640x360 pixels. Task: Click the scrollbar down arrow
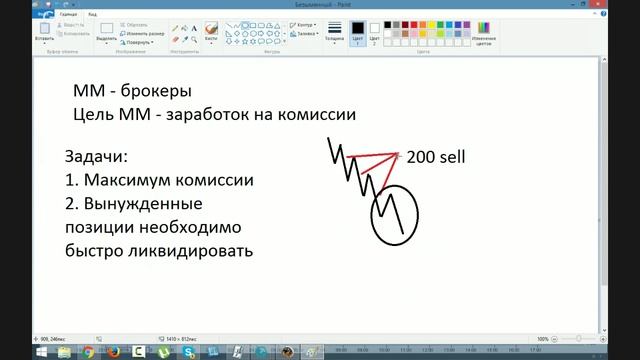tap(604, 330)
